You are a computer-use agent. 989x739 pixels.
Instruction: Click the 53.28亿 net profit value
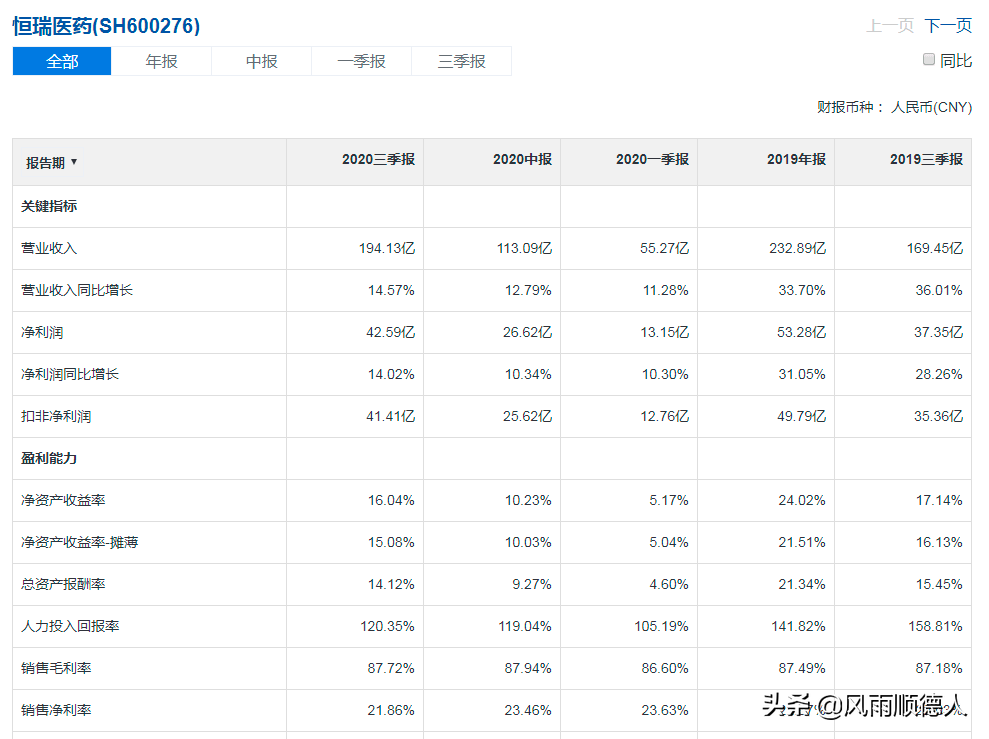pos(801,332)
